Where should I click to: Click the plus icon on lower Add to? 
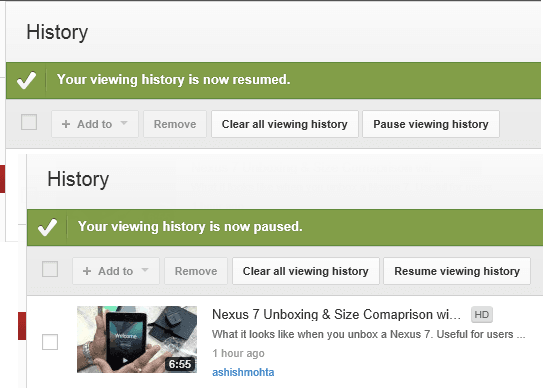[x=87, y=271]
